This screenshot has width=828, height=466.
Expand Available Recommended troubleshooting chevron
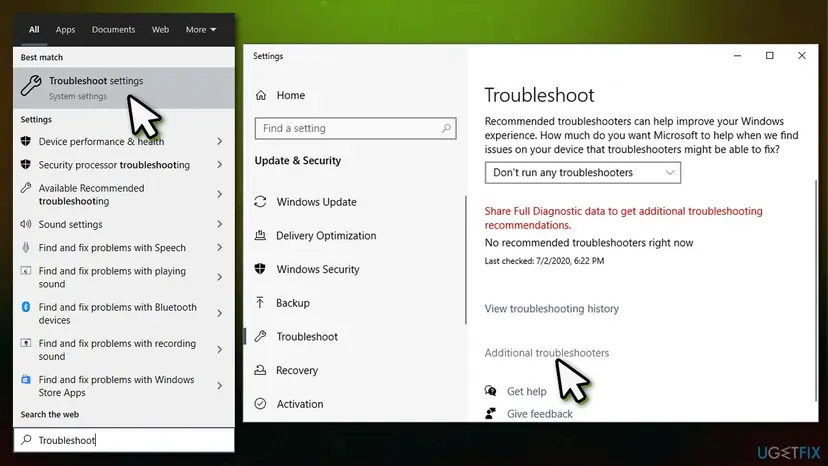220,194
